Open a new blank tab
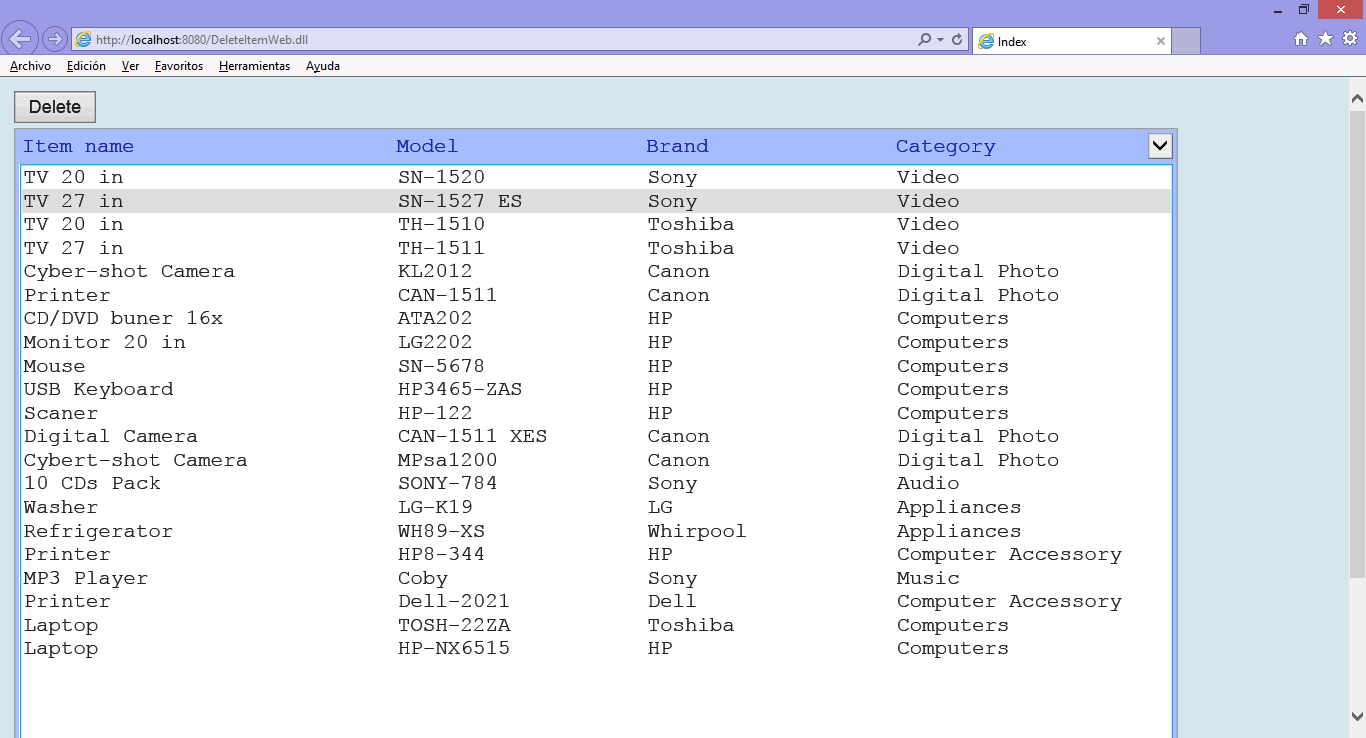This screenshot has height=738, width=1366. (1185, 41)
